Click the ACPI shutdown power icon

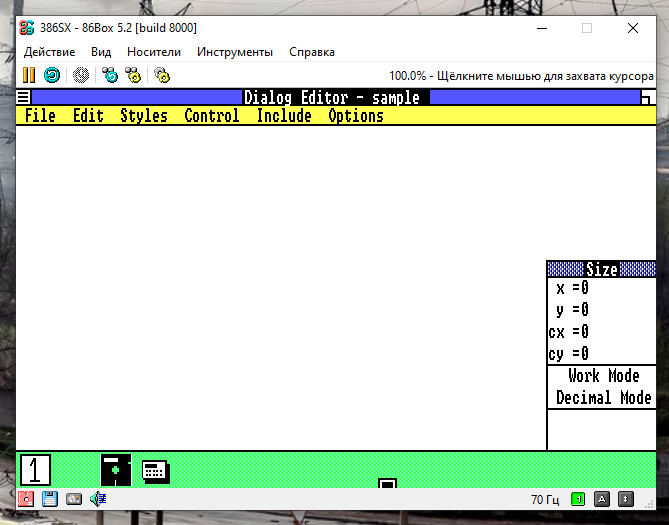click(x=81, y=75)
